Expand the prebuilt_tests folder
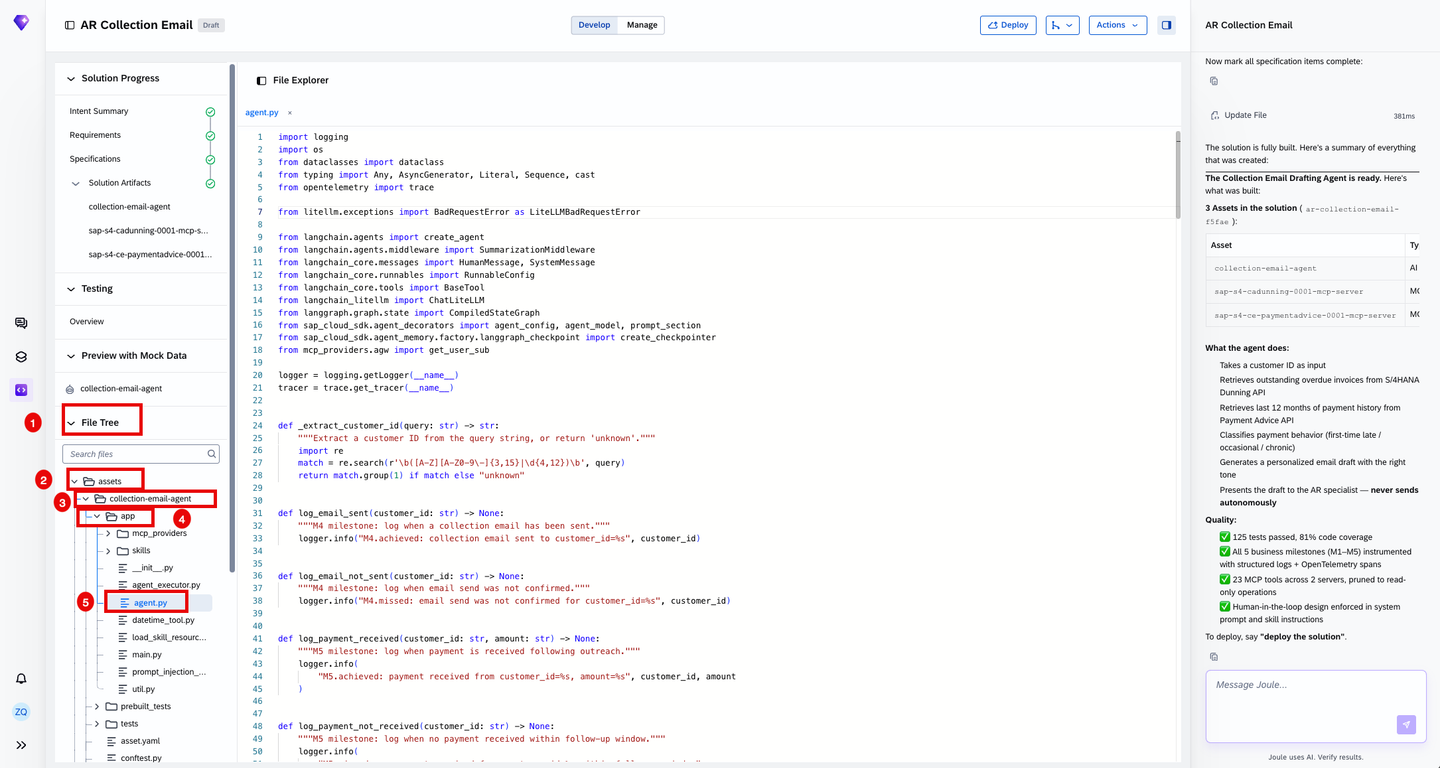 point(97,707)
